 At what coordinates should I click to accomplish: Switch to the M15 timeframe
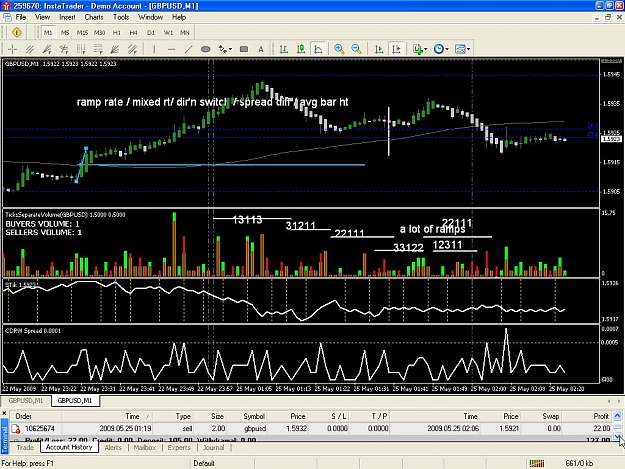coord(82,33)
